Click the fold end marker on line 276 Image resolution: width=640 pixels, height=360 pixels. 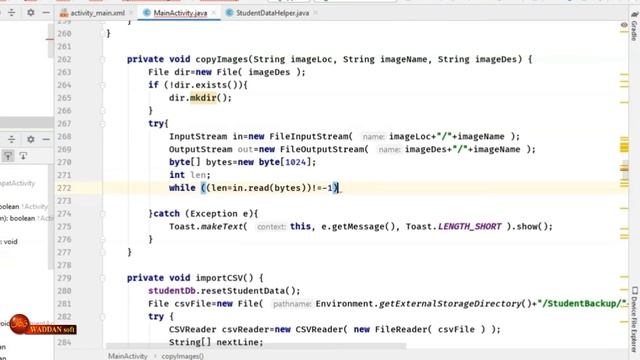102,240
